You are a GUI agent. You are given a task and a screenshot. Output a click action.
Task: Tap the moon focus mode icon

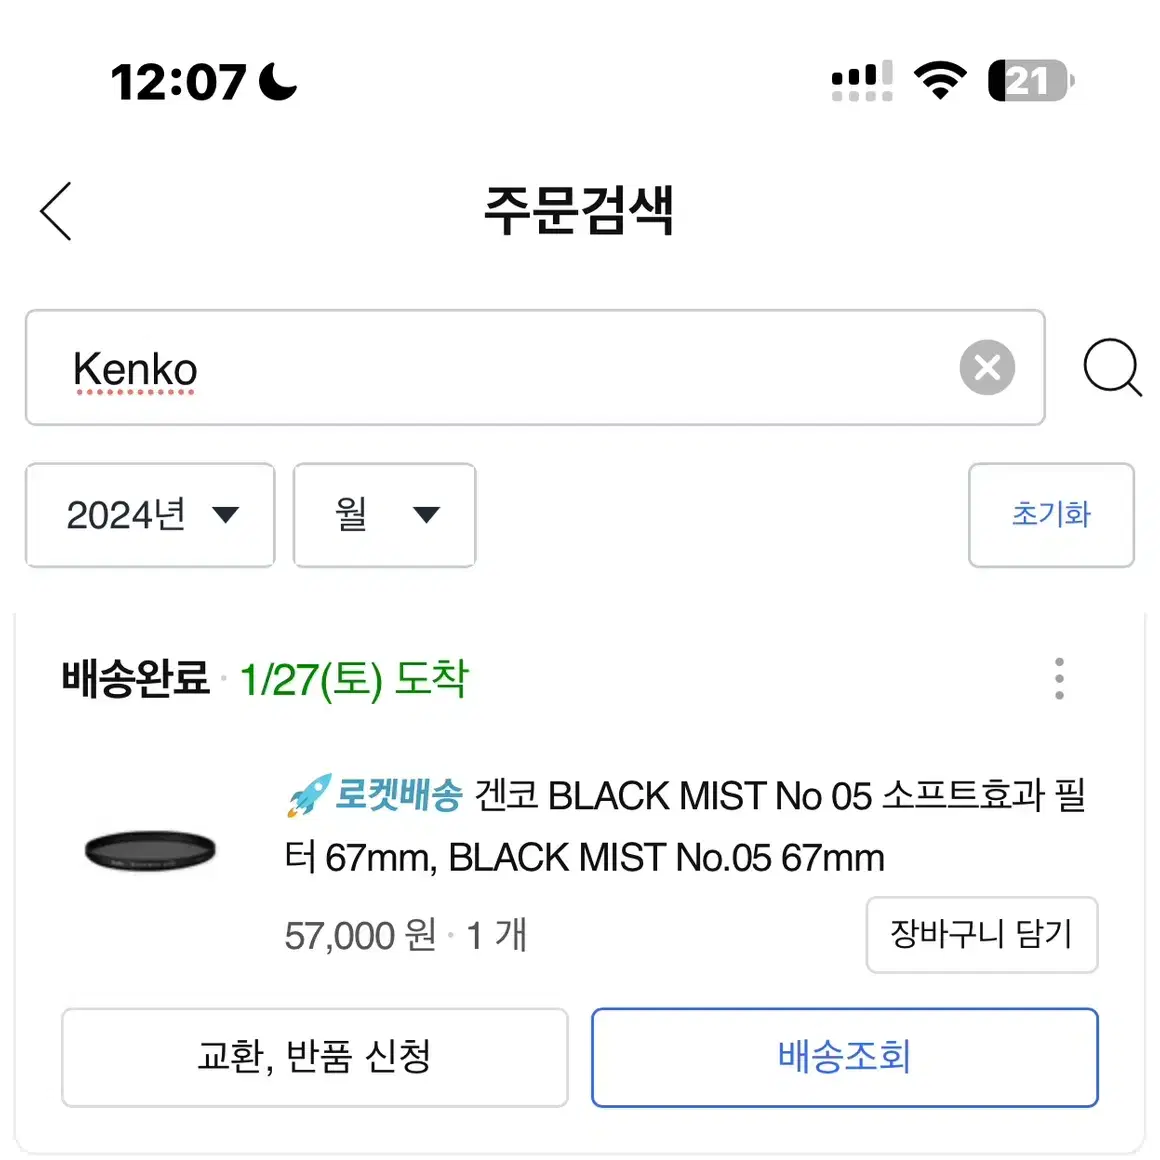pyautogui.click(x=278, y=81)
